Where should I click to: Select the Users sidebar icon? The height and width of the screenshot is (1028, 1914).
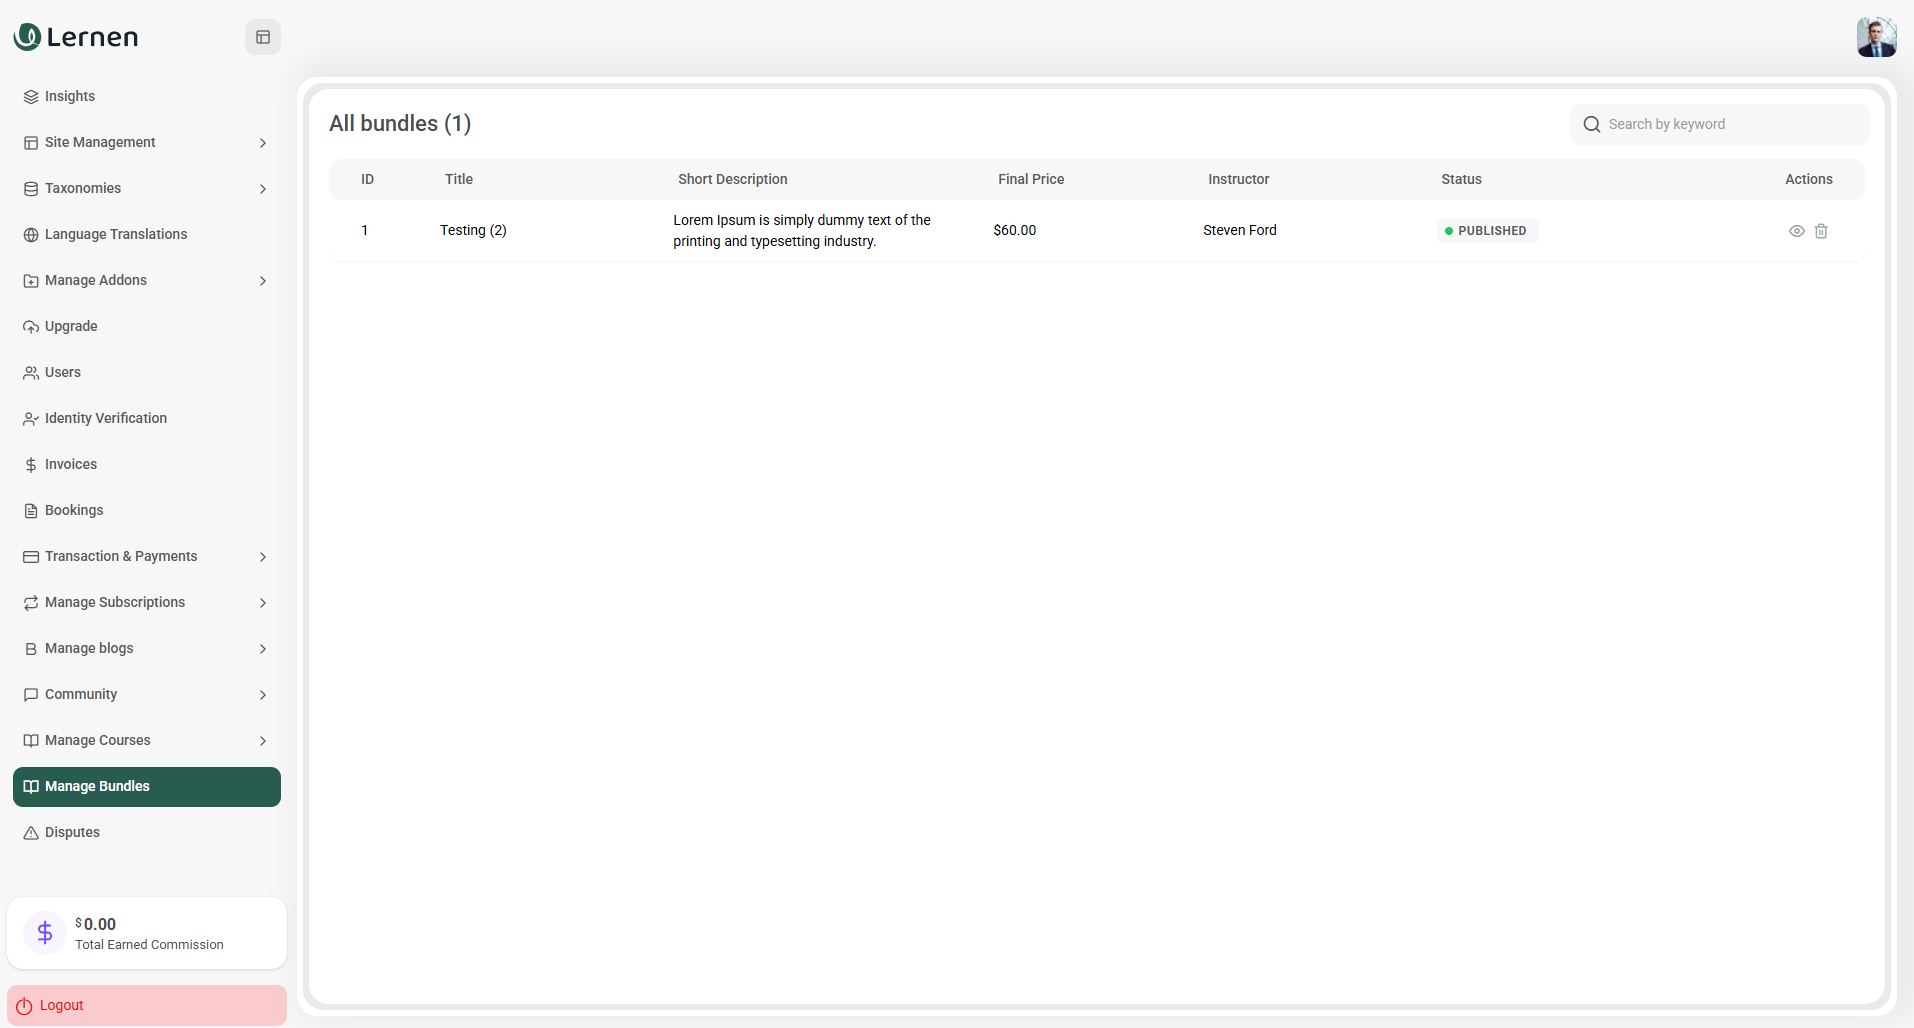click(x=31, y=372)
